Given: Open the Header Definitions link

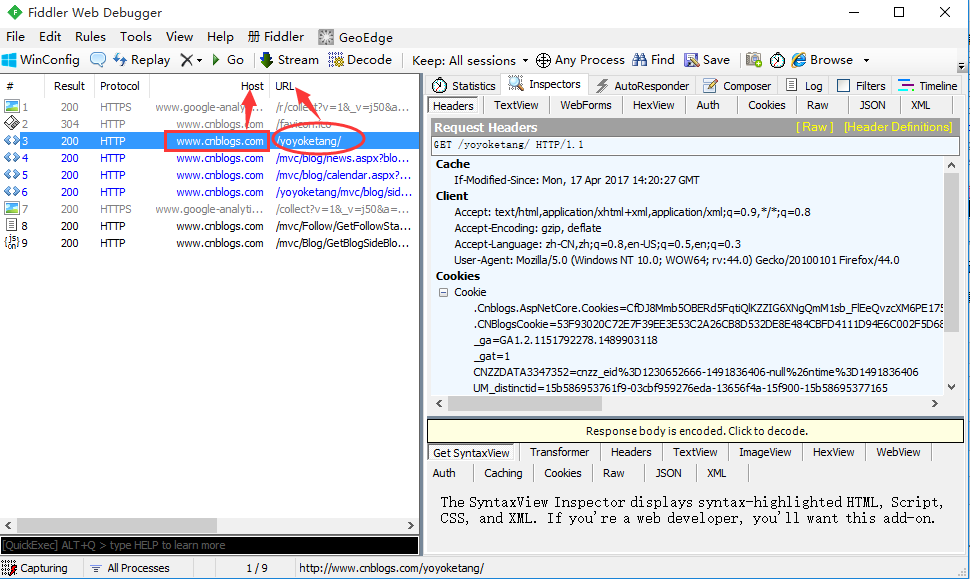Looking at the screenshot, I should point(897,127).
